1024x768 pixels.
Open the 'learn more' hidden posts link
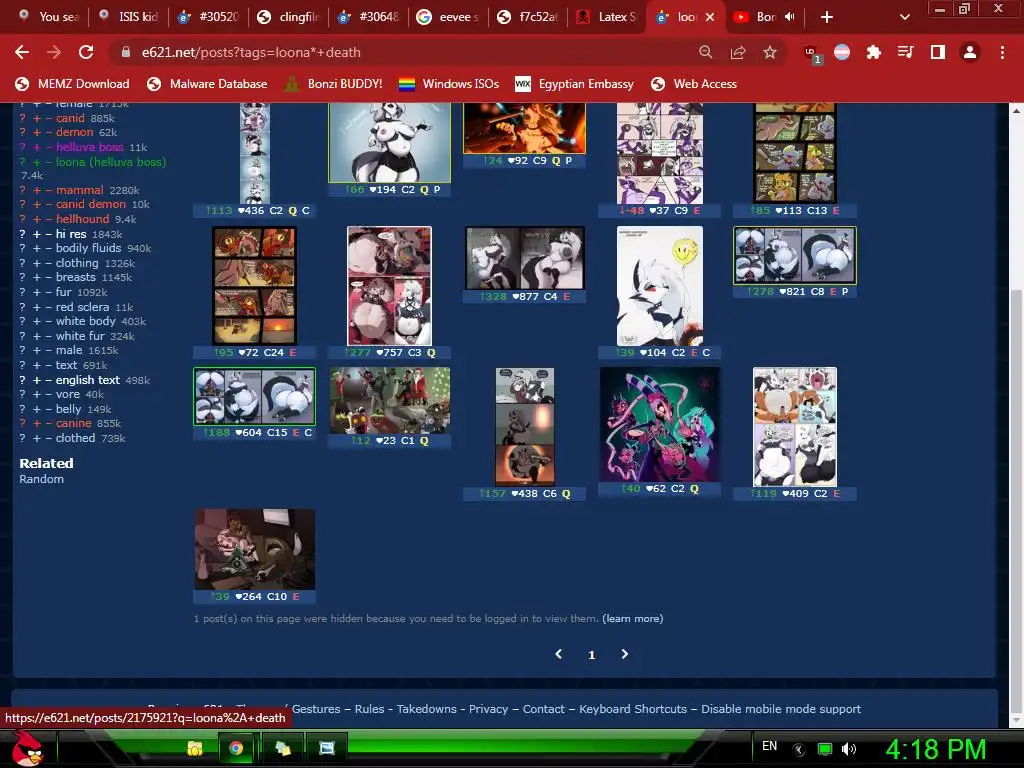point(633,618)
